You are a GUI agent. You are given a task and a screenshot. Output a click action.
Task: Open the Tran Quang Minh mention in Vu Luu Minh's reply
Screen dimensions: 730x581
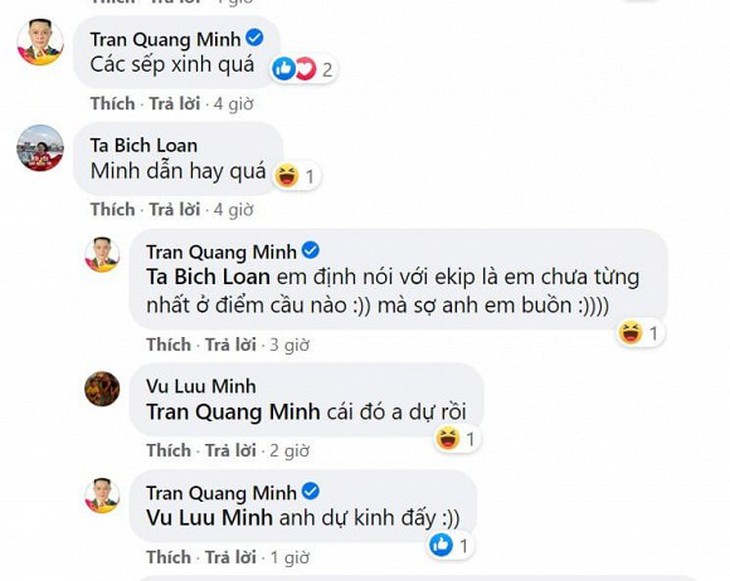pos(233,411)
